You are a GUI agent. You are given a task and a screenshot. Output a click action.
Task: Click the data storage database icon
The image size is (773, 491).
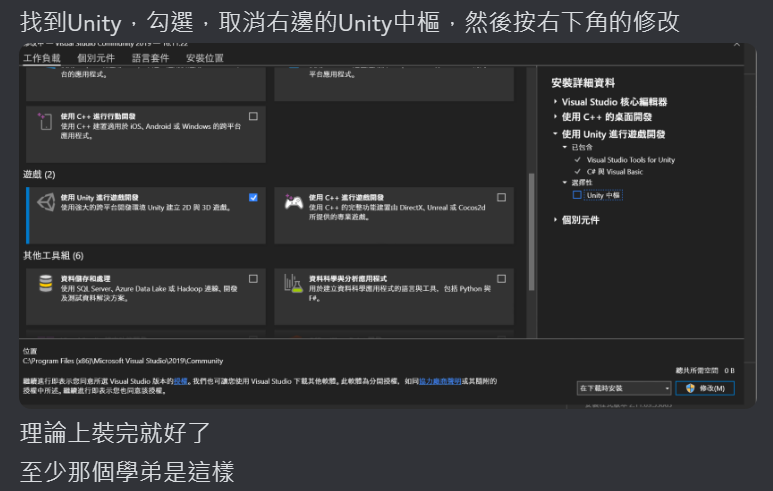click(46, 283)
